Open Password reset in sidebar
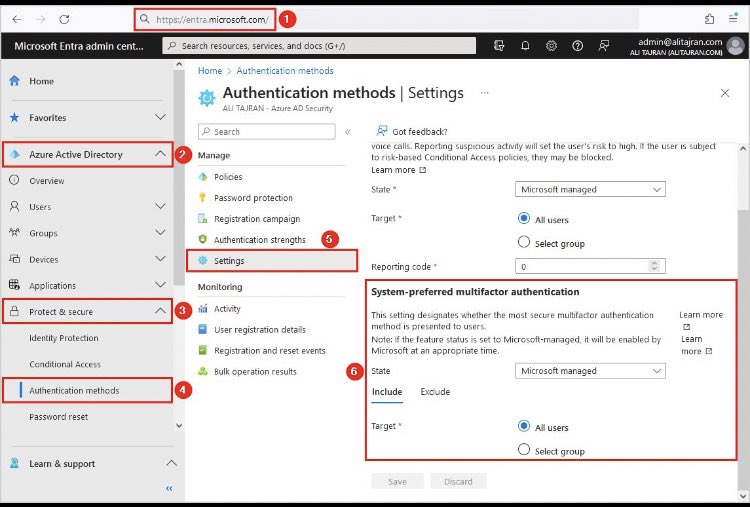The width and height of the screenshot is (750, 507). click(58, 417)
